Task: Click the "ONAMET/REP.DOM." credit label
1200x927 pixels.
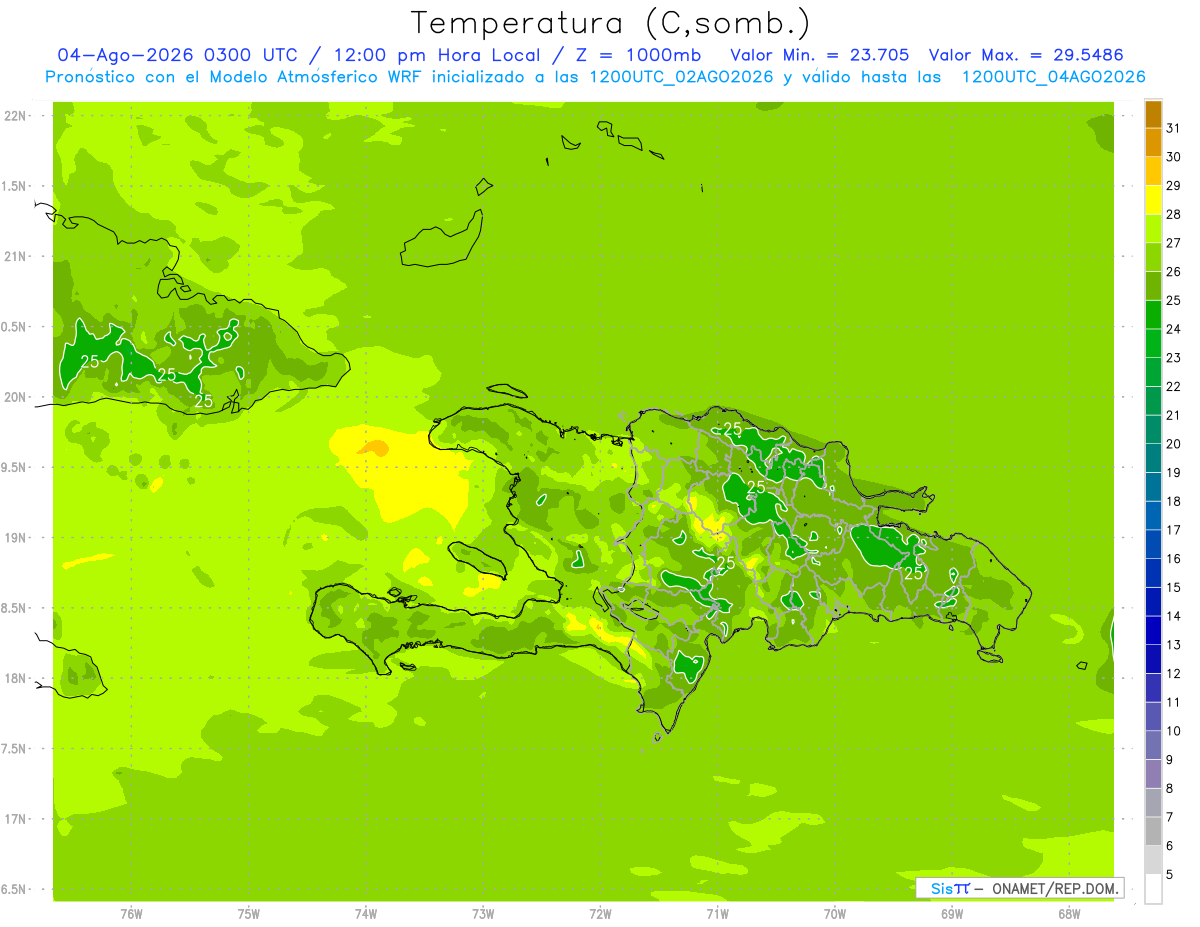Action: (x=1056, y=888)
